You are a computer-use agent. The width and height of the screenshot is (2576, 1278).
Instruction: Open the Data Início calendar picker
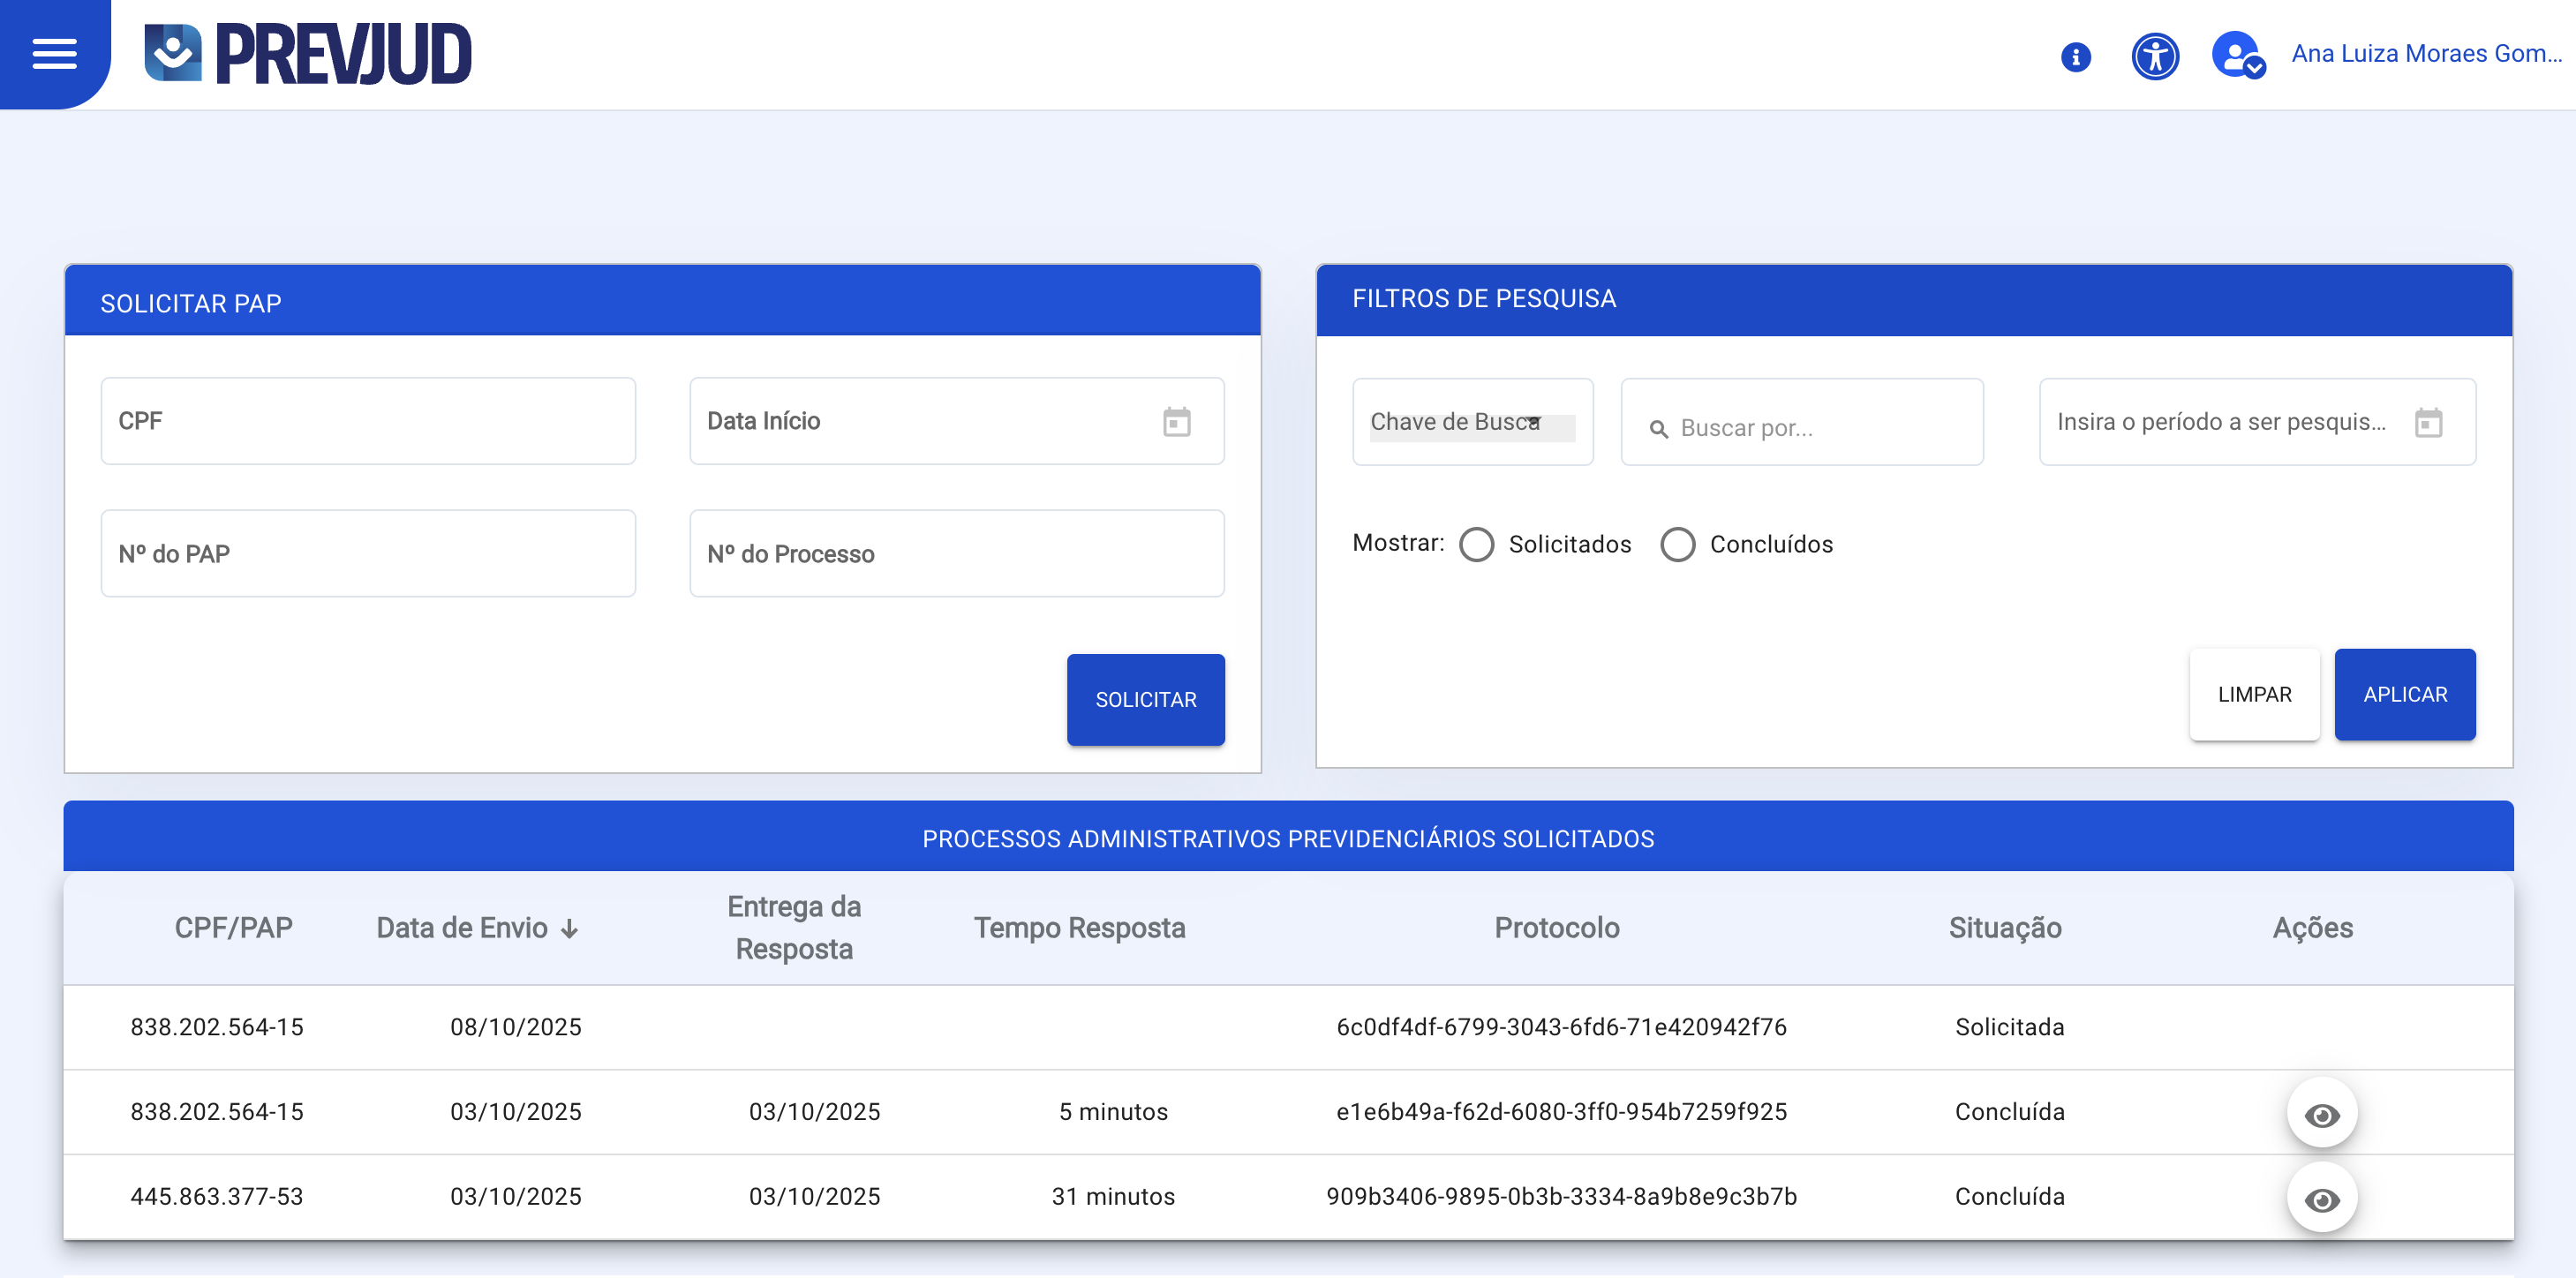(1177, 421)
